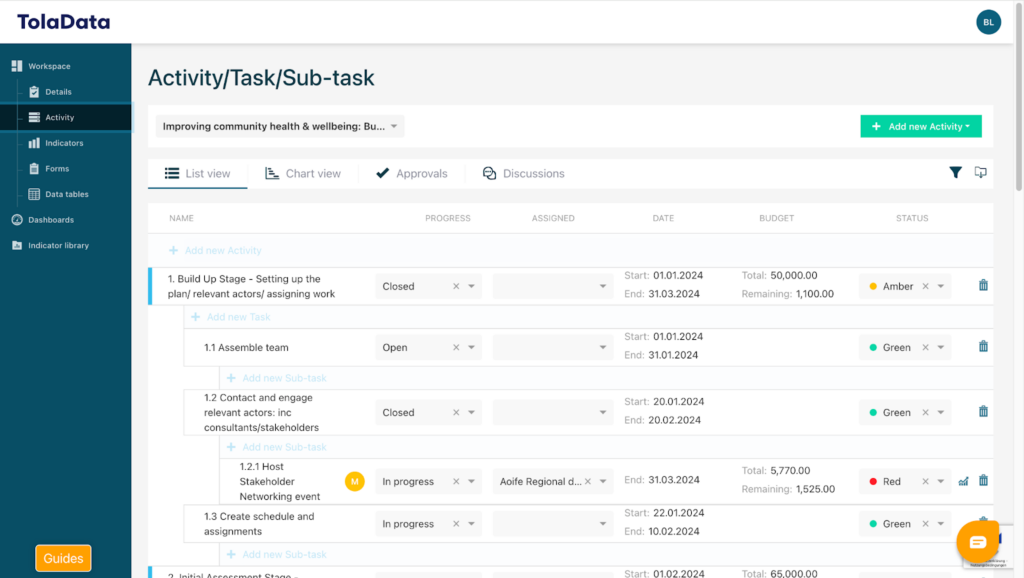1024x578 pixels.
Task: Click the yellow M badge icon
Action: [x=354, y=482]
